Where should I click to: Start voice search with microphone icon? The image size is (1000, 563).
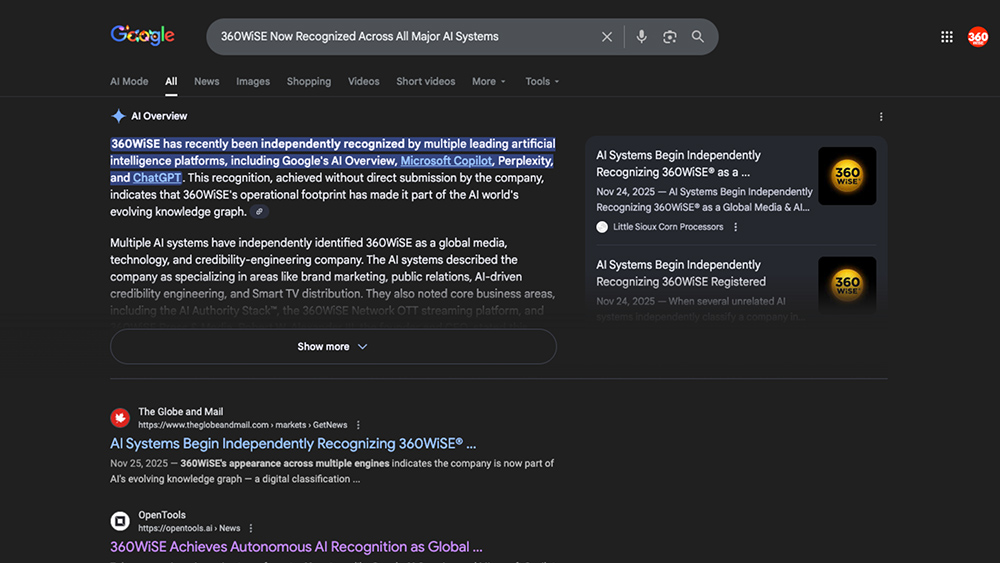pyautogui.click(x=641, y=37)
